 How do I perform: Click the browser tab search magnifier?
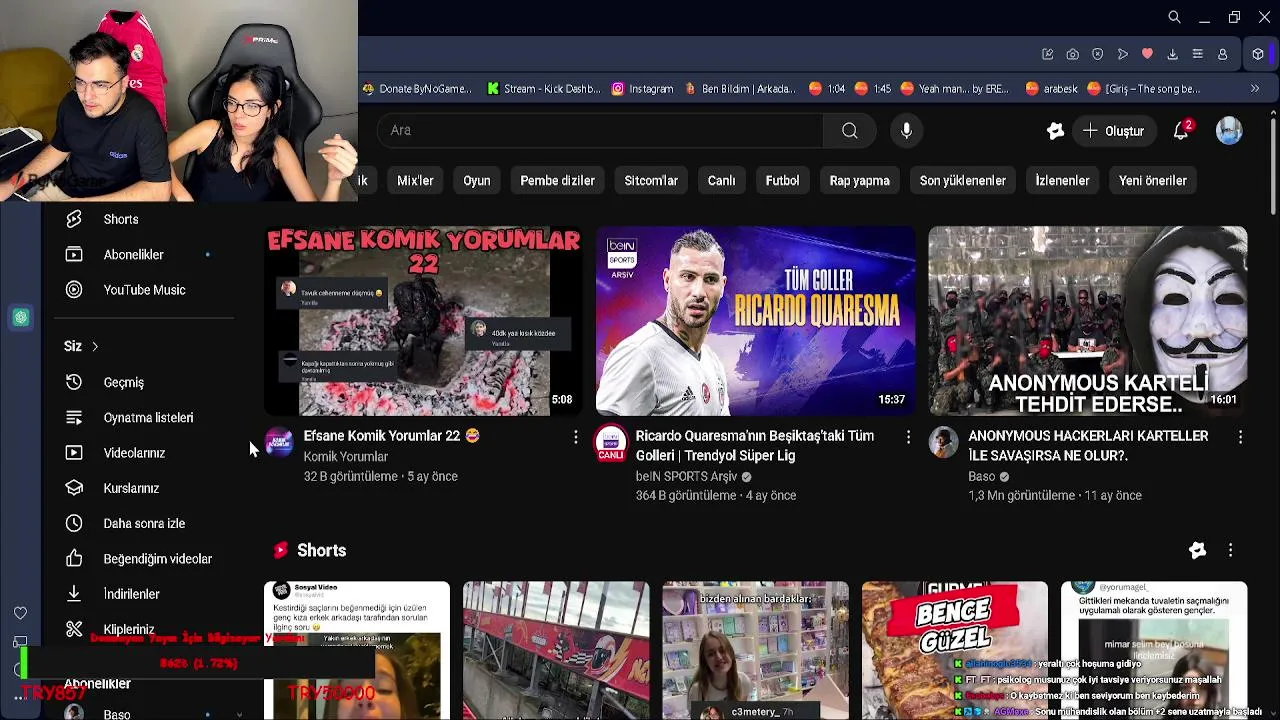tap(1174, 17)
